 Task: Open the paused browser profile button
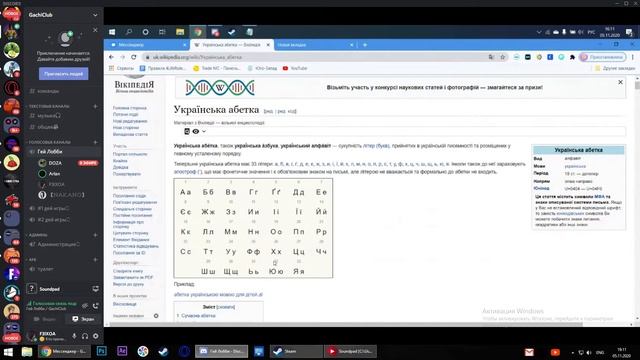603,57
